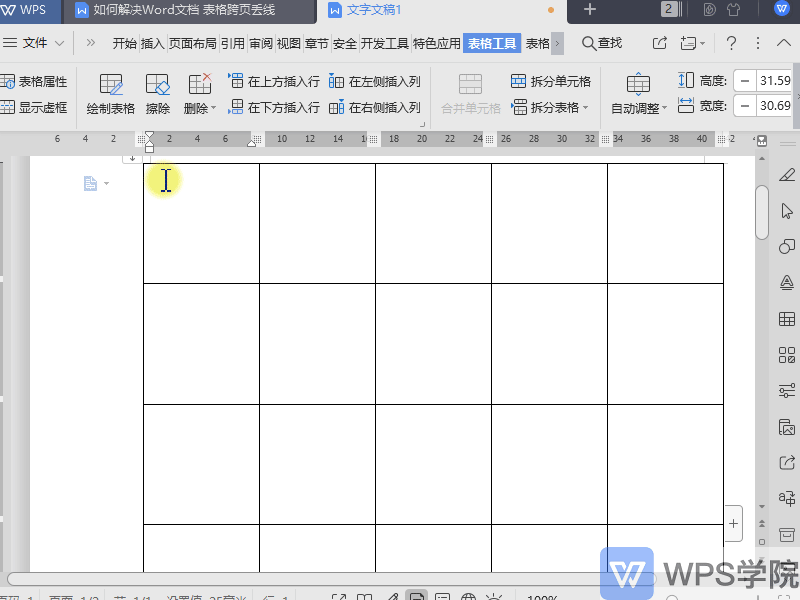
Task: Open the shapes icon in right sidebar
Action: pos(787,247)
